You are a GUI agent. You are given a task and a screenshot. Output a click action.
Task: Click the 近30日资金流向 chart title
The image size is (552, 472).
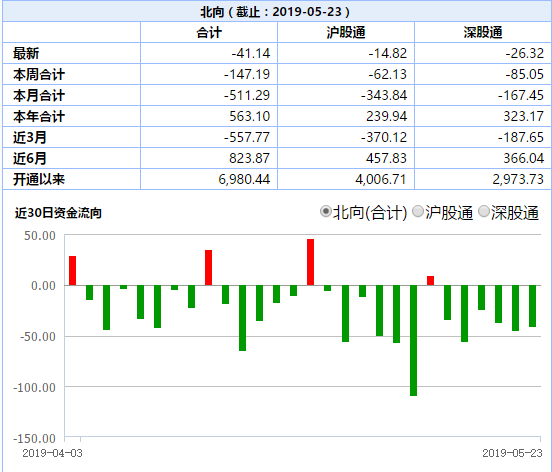tap(58, 213)
